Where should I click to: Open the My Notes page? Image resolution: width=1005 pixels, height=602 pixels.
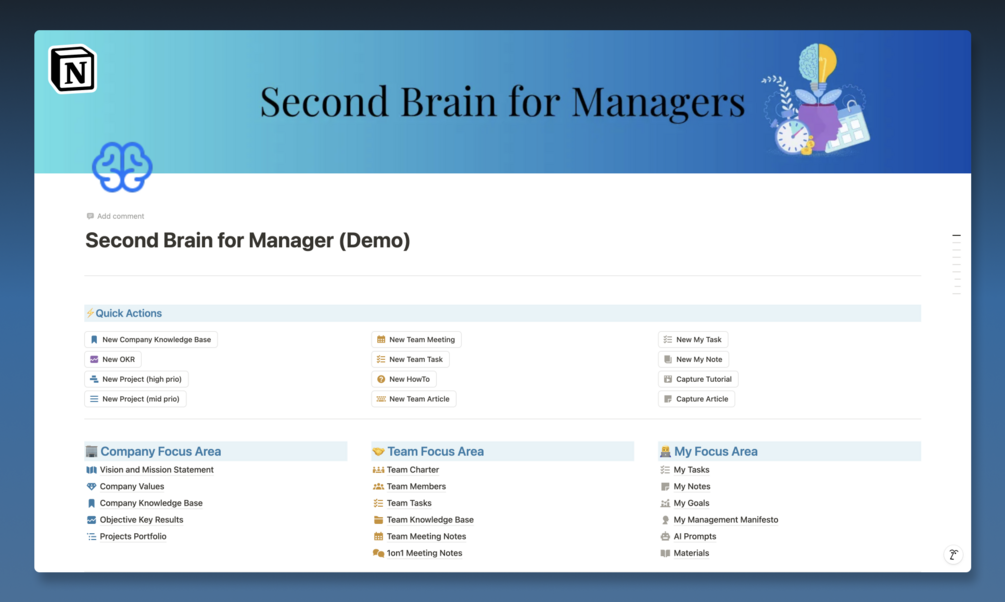692,487
